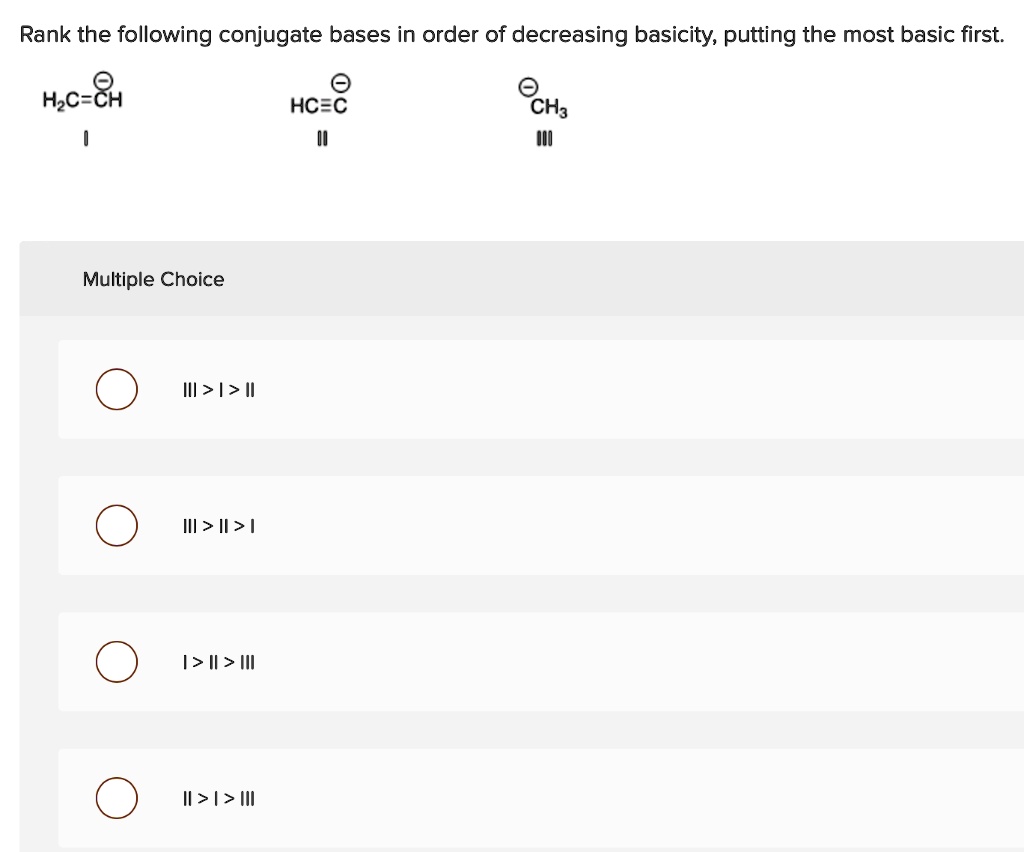Click the last answer option row
Viewport: 1024px width, 852px height.
[540, 797]
